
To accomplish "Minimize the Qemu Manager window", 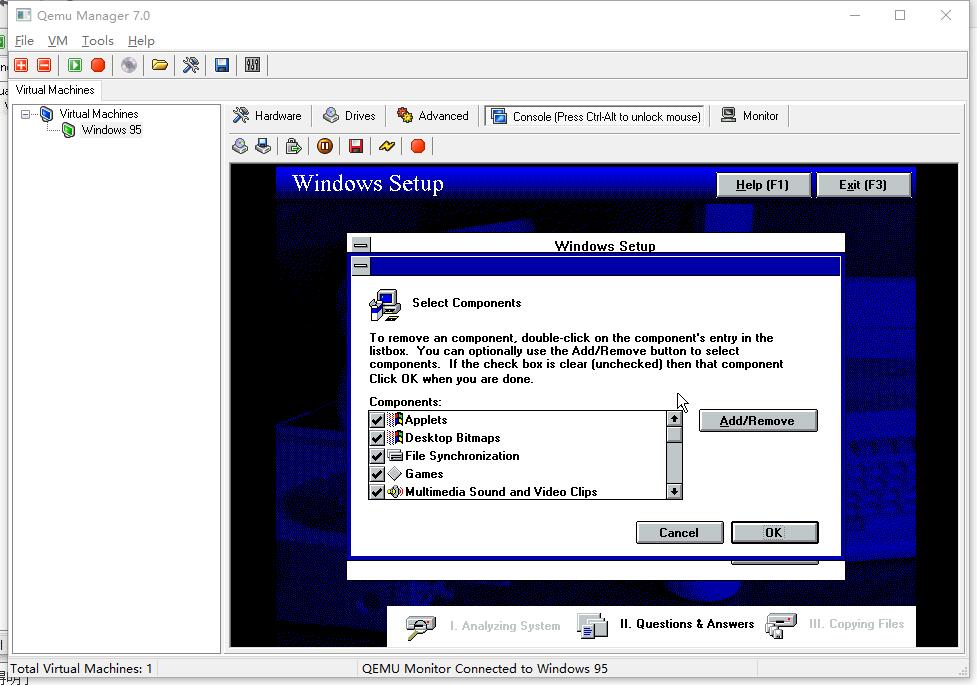I will (x=855, y=15).
